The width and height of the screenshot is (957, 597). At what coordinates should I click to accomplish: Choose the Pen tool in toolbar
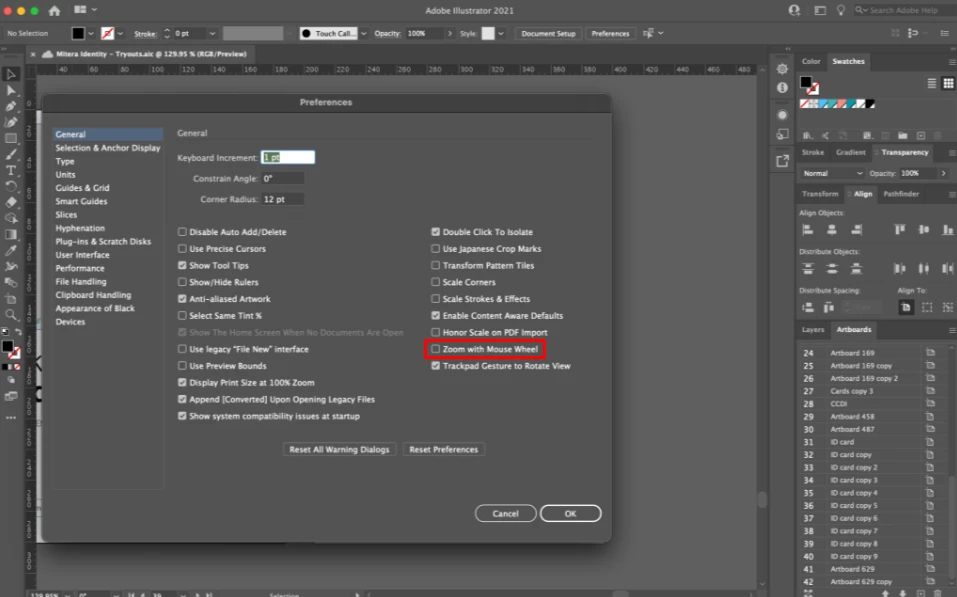[x=10, y=106]
